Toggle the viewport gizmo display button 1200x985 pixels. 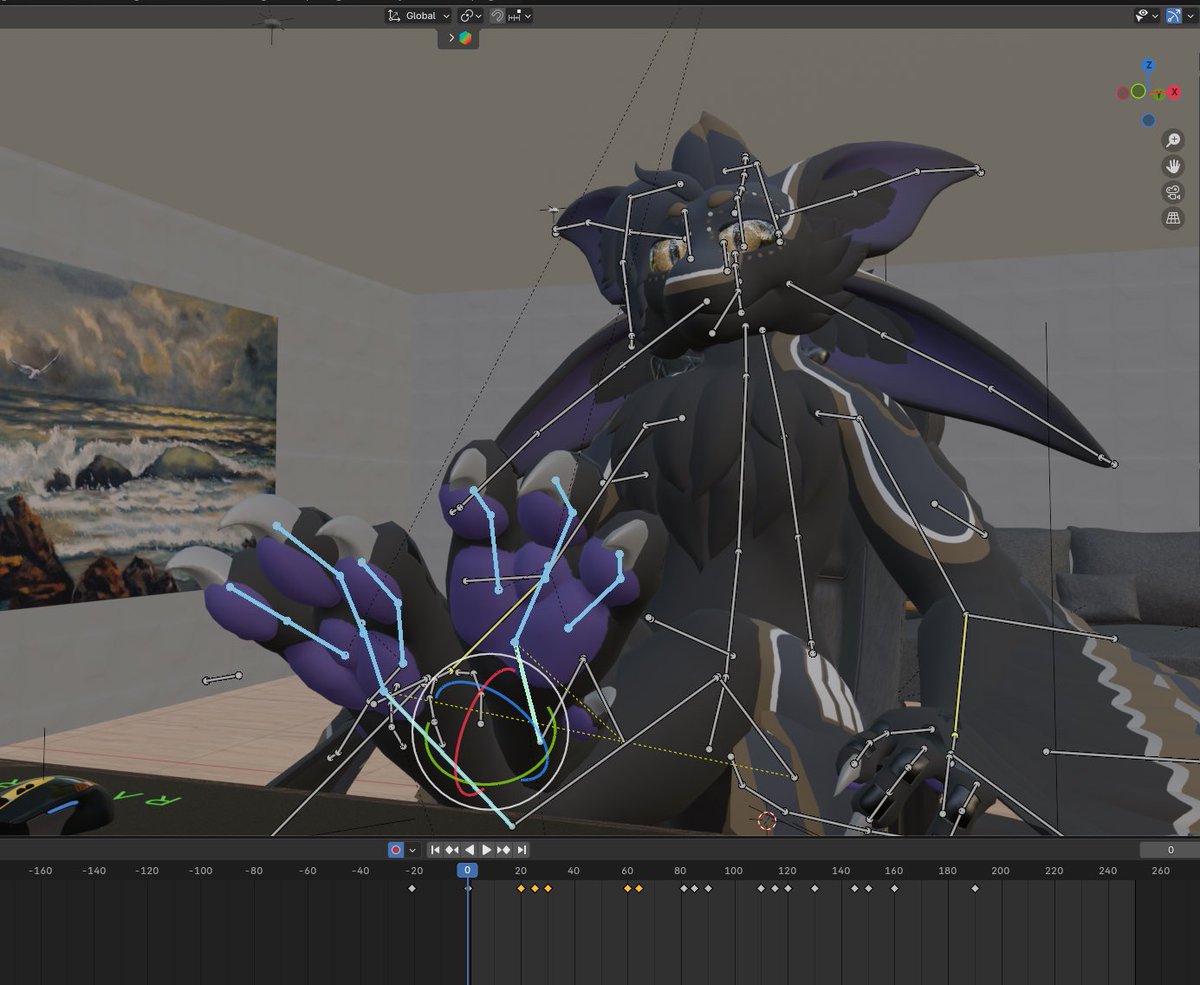tap(1173, 15)
